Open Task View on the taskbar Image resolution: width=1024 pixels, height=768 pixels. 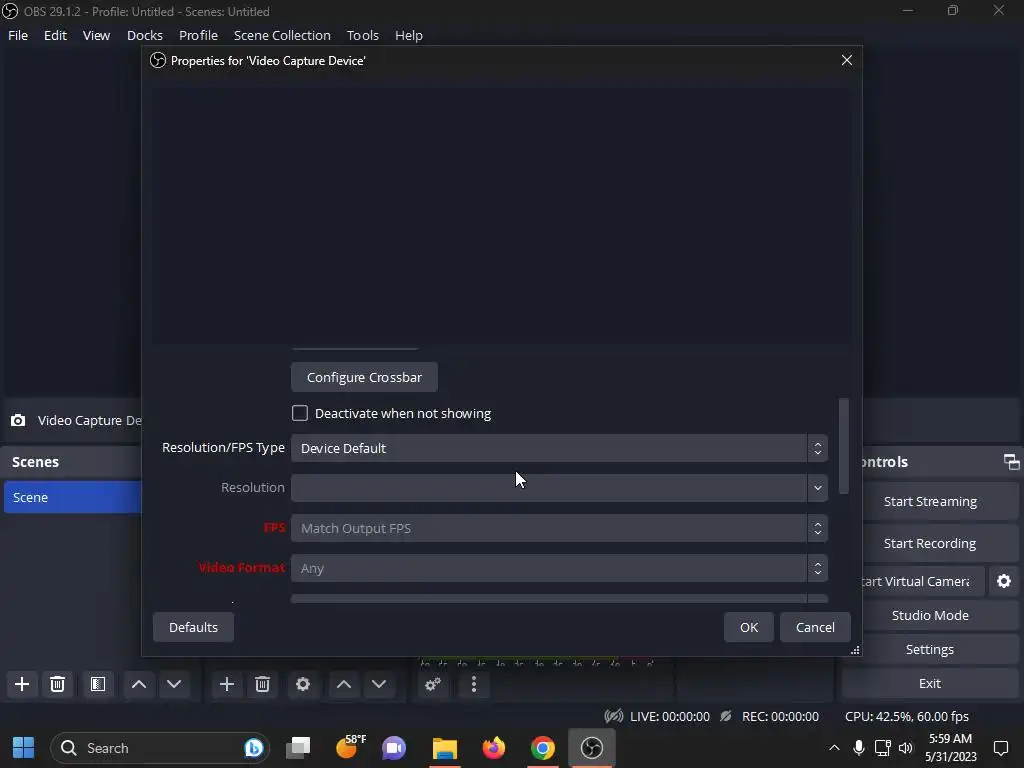click(x=298, y=748)
